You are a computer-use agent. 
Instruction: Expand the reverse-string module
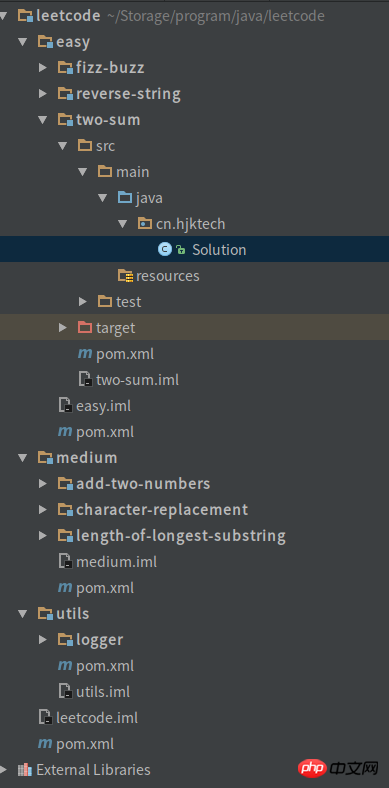pyautogui.click(x=43, y=93)
